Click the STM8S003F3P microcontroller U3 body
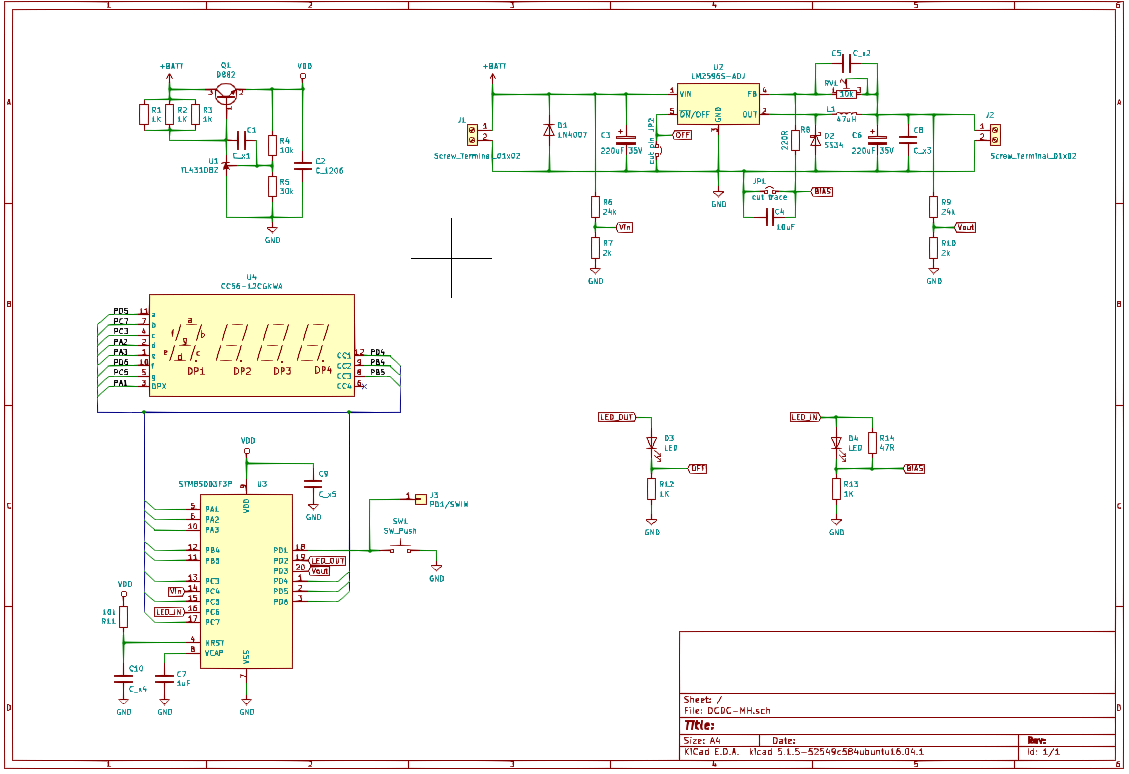 coord(246,580)
